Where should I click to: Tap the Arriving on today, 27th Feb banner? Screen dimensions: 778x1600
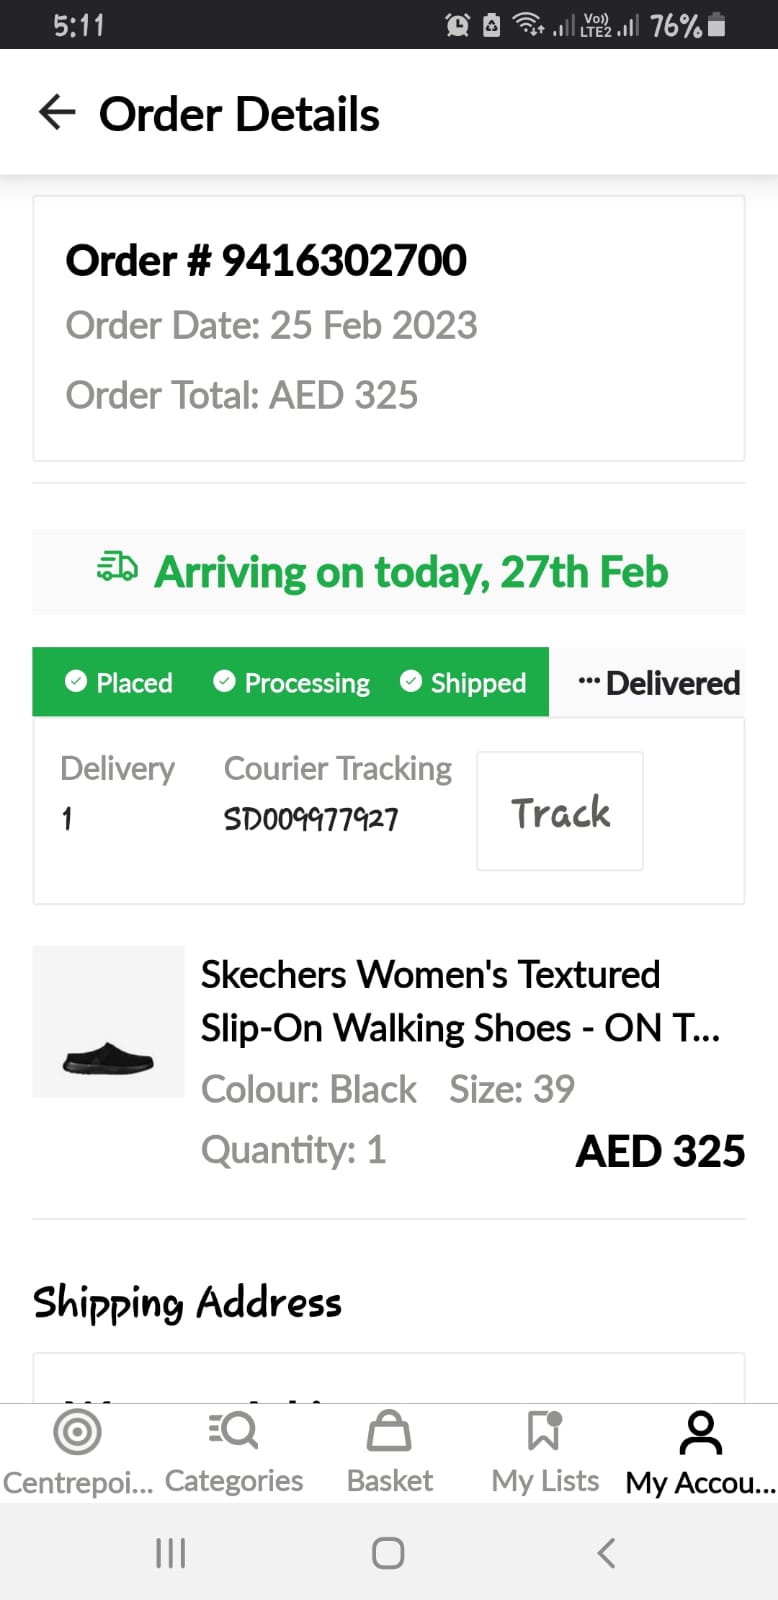(410, 572)
